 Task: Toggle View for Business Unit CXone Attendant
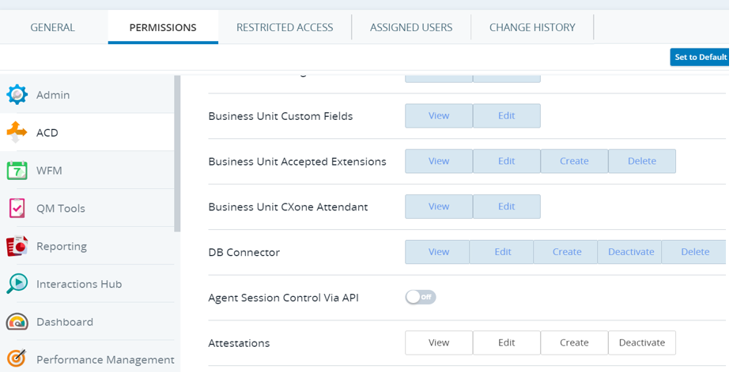coord(438,206)
